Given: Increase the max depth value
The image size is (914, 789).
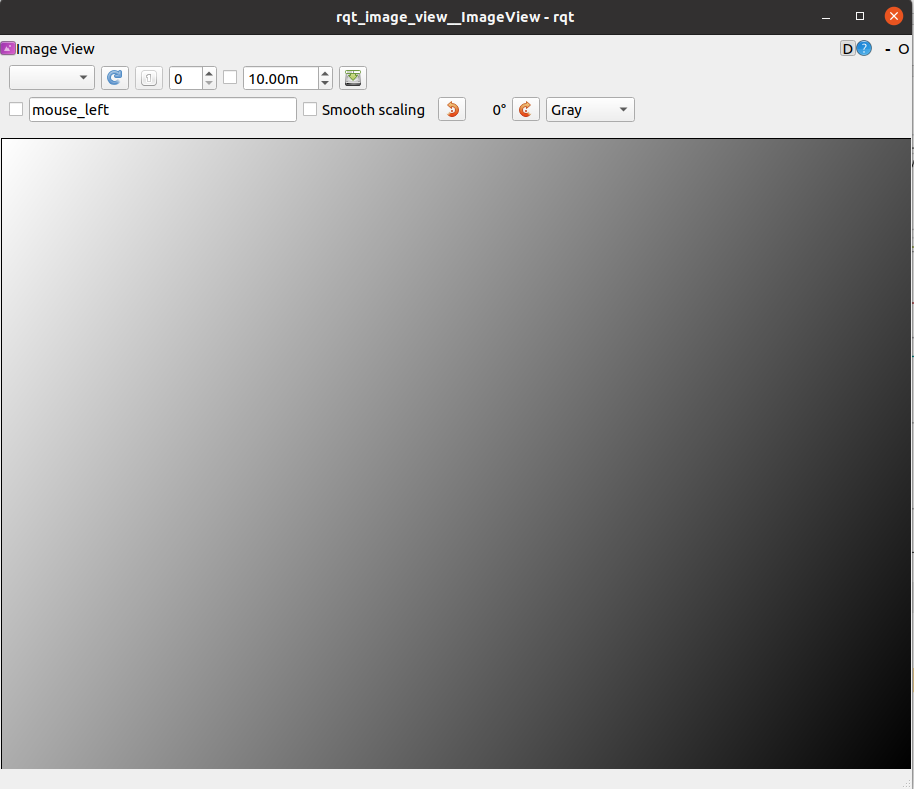Looking at the screenshot, I should [x=325, y=73].
